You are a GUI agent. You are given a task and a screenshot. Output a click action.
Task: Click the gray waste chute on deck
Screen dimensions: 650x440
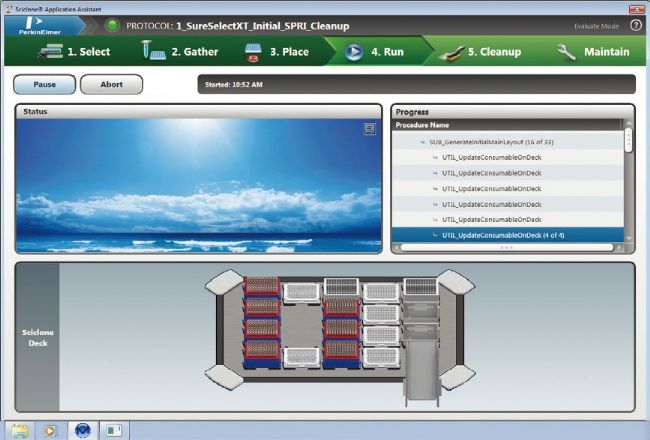click(x=421, y=369)
